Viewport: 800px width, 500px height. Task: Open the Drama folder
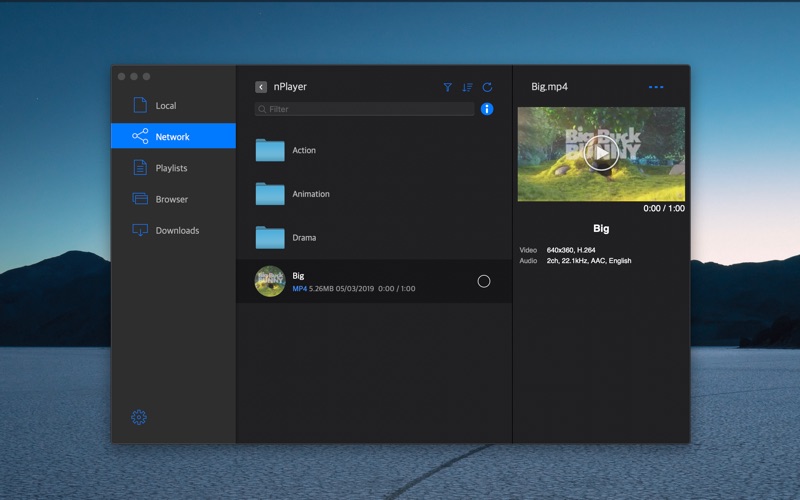303,238
